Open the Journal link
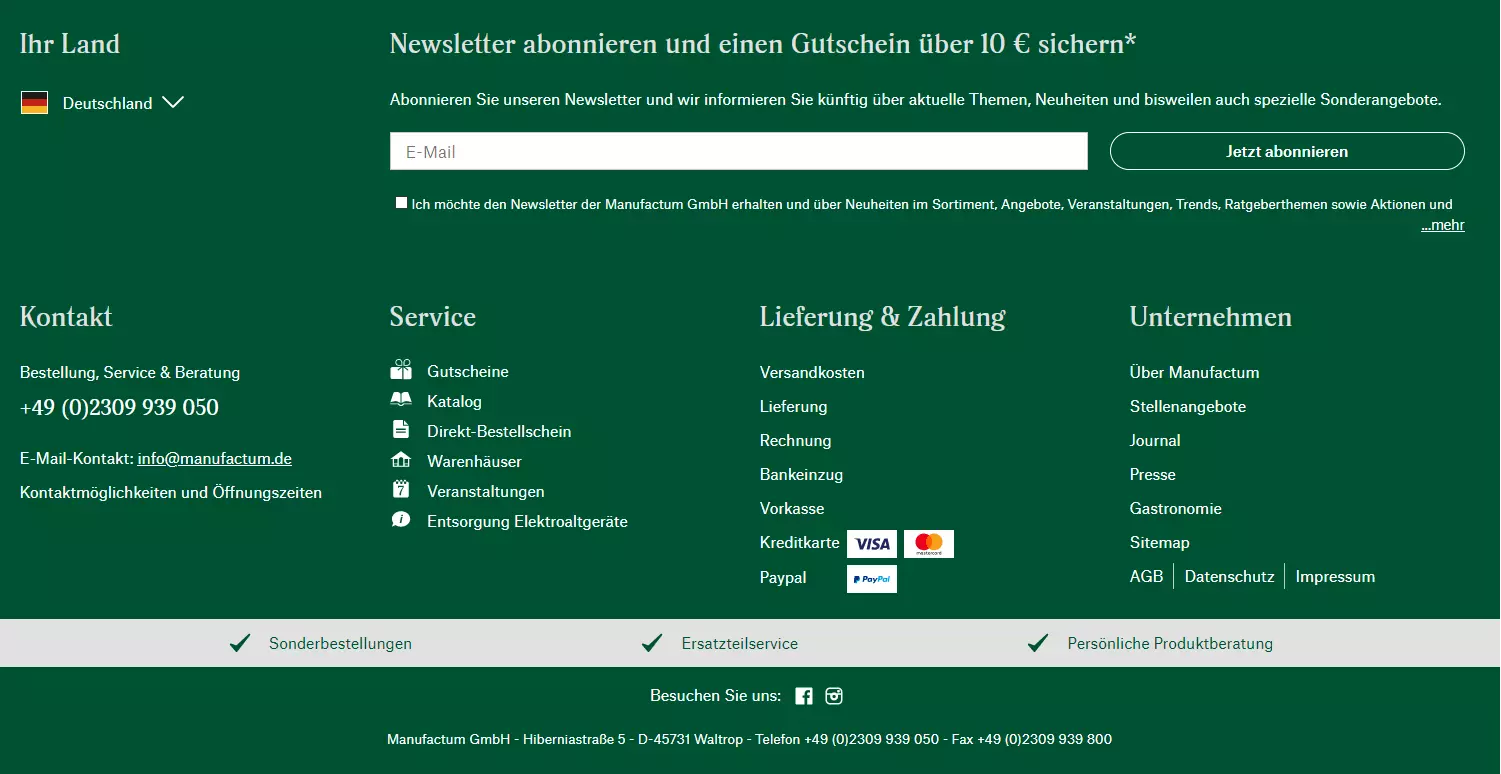1501x774 pixels. [1155, 440]
